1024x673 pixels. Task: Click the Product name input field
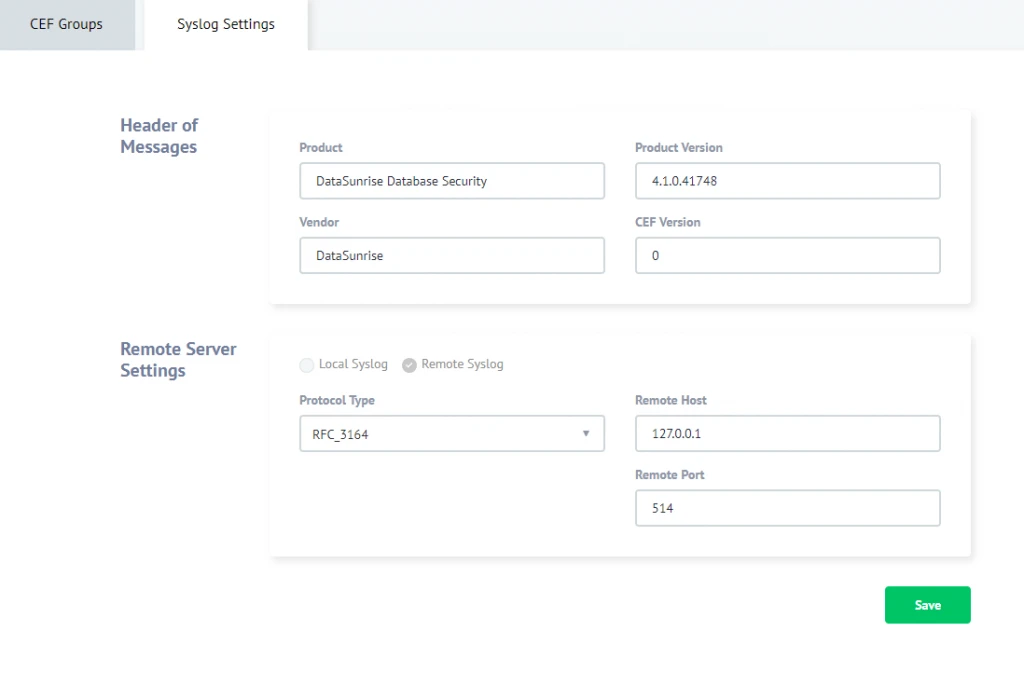click(452, 181)
